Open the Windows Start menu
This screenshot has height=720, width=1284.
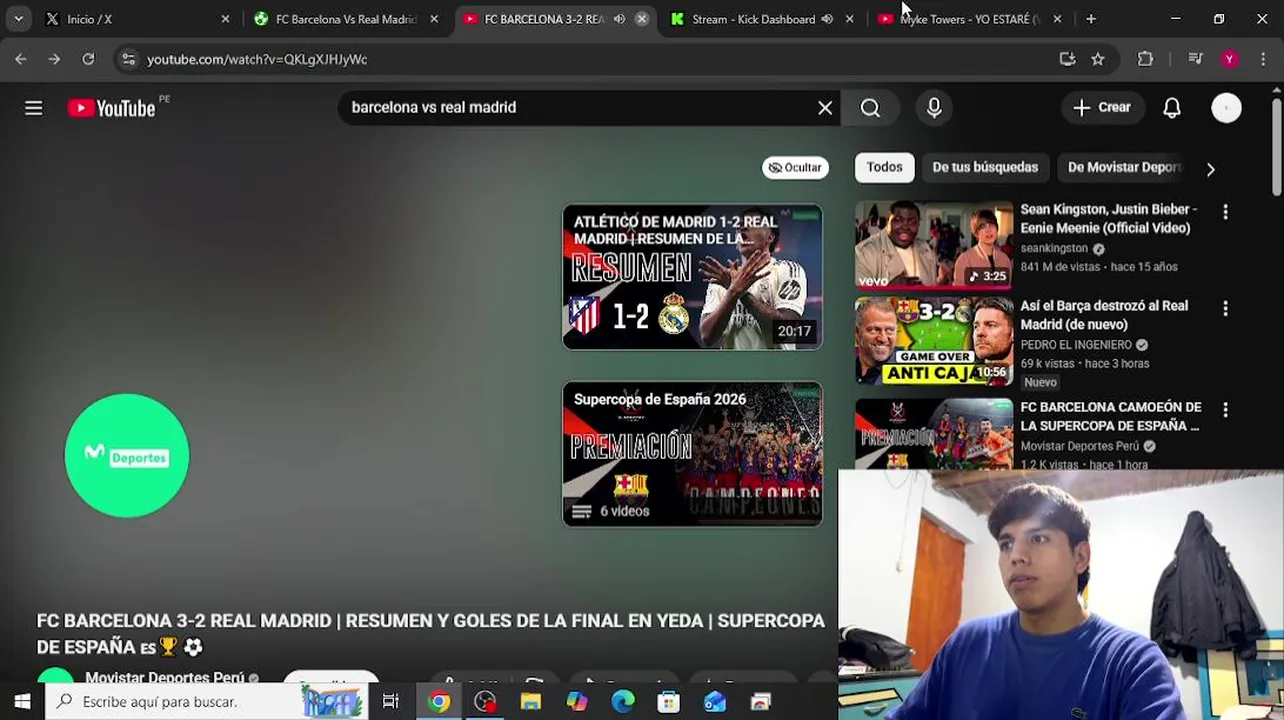point(22,702)
